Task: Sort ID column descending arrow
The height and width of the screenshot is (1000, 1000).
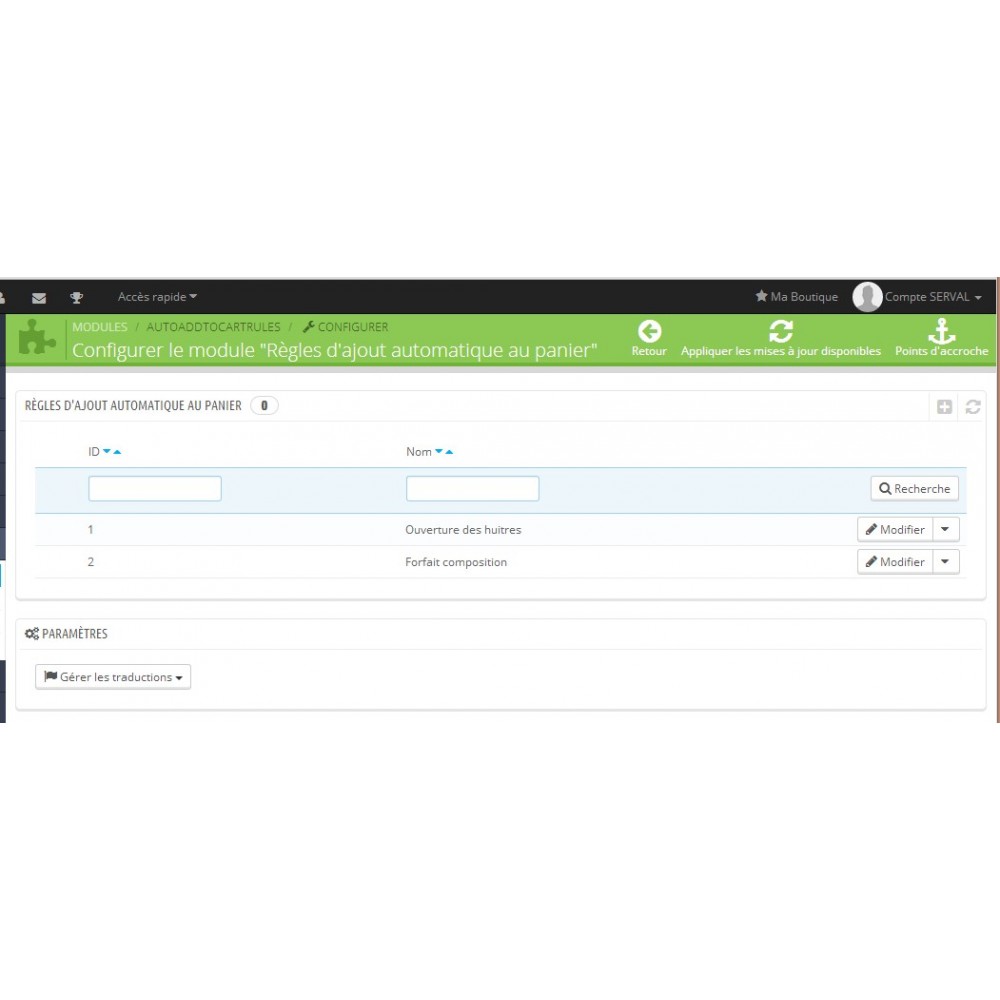Action: click(x=107, y=452)
